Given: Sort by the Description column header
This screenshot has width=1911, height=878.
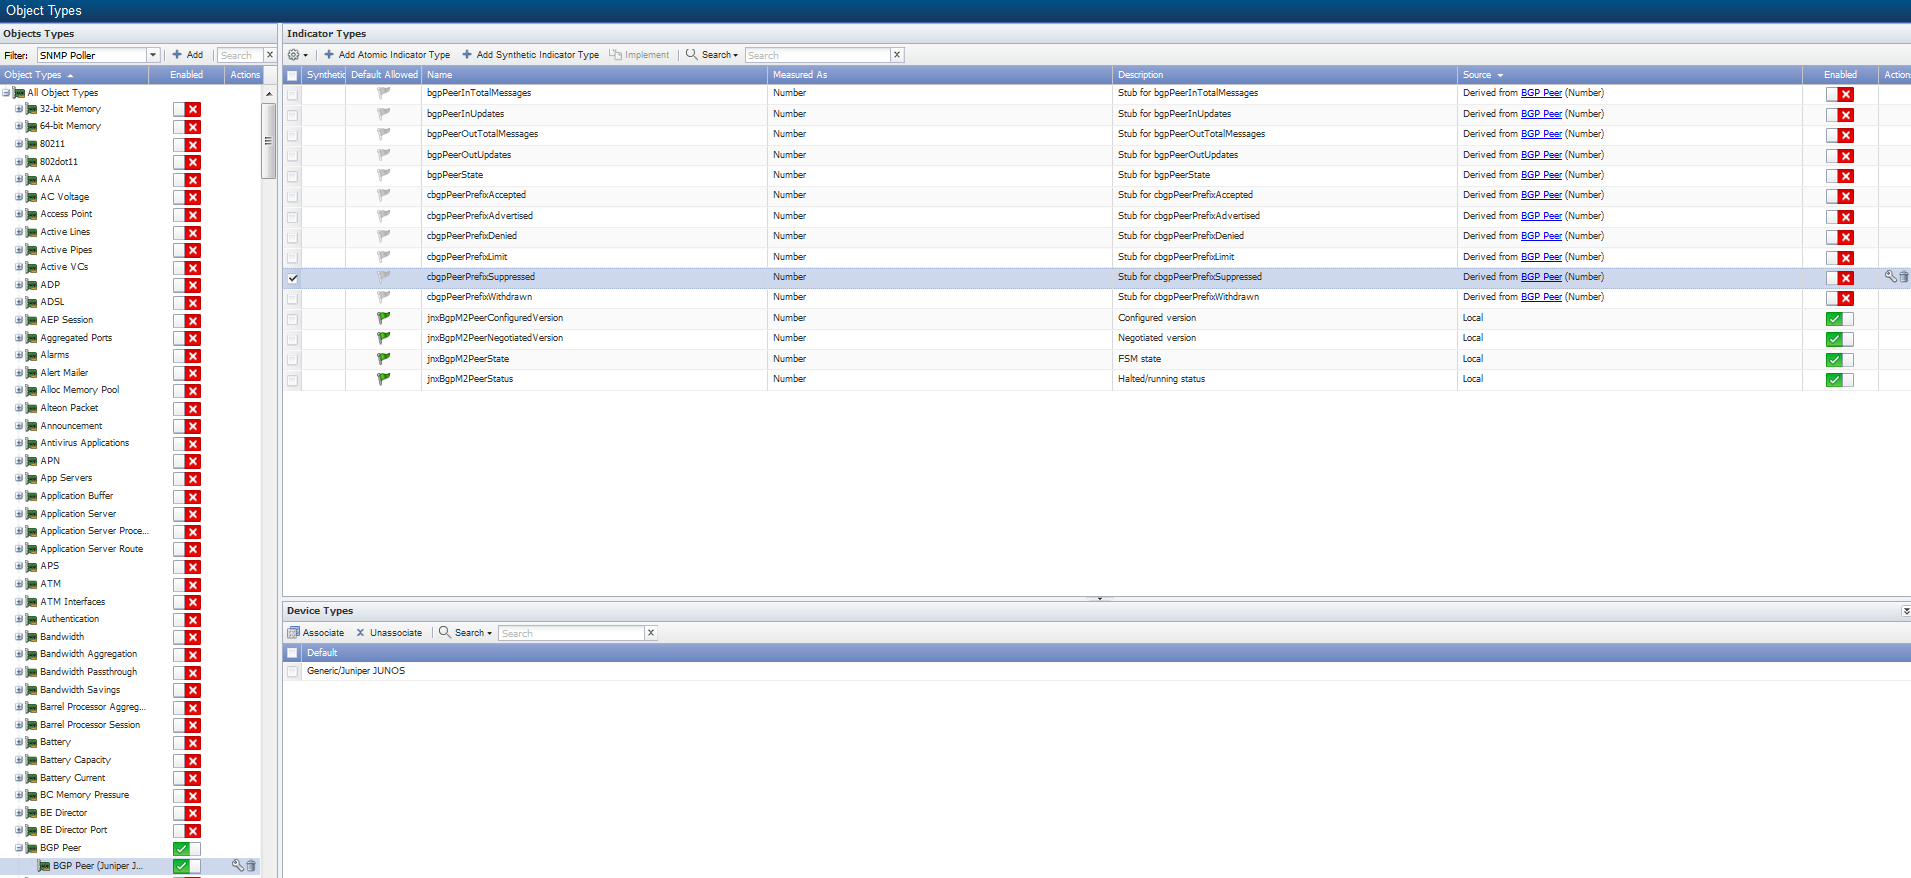Looking at the screenshot, I should [x=1285, y=75].
